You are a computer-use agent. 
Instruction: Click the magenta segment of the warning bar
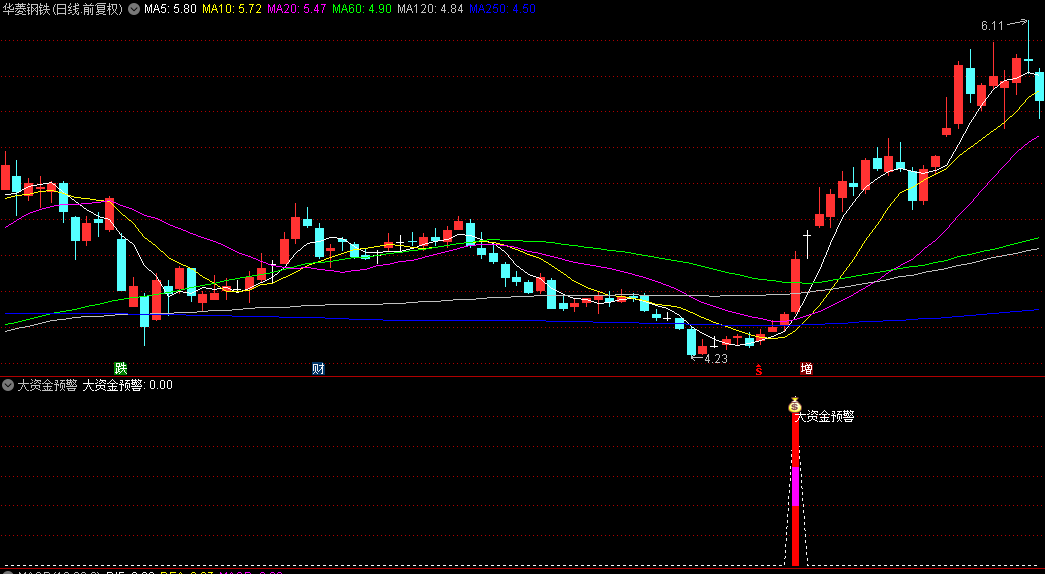click(x=795, y=486)
